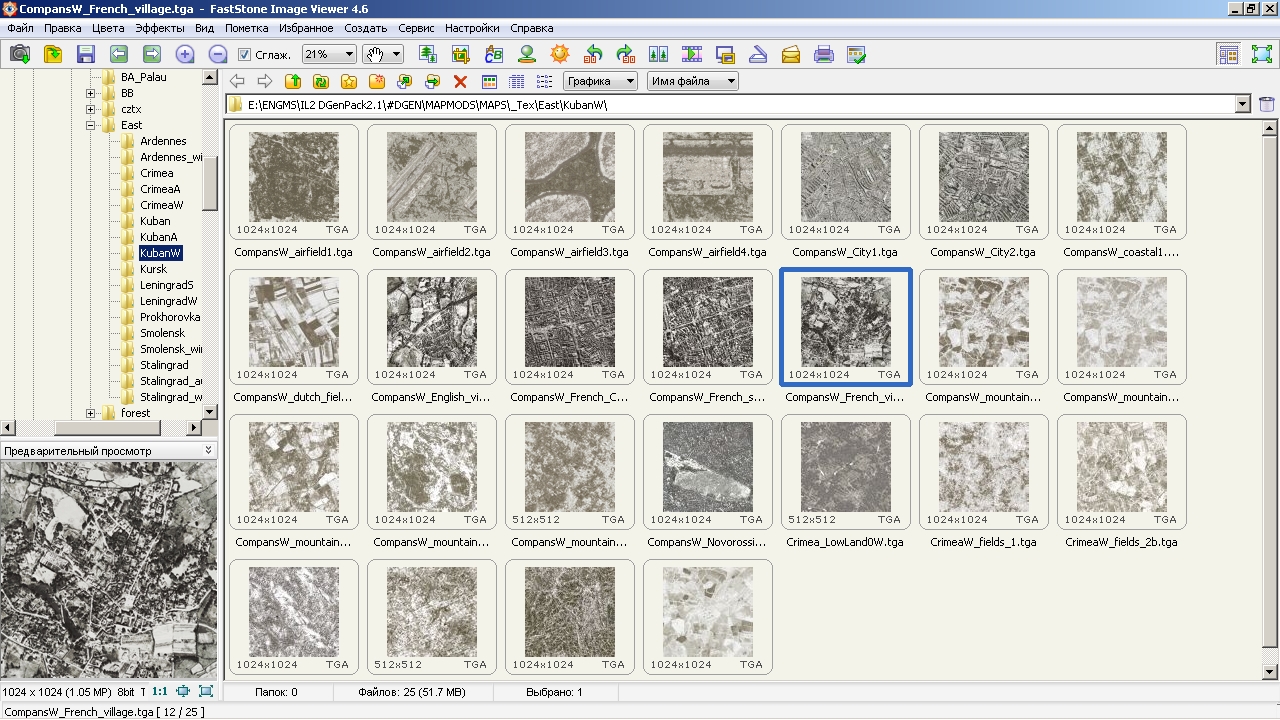Select the Crimea folder in the tree
The height and width of the screenshot is (720, 1280).
[x=156, y=173]
